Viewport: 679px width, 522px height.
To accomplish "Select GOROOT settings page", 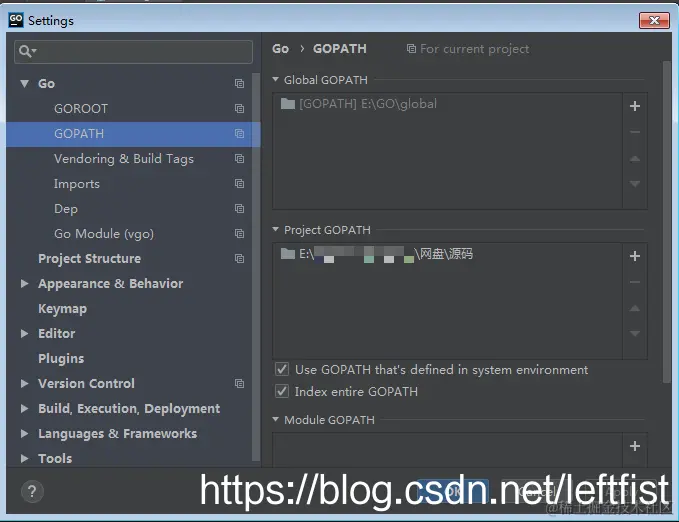I will [81, 108].
